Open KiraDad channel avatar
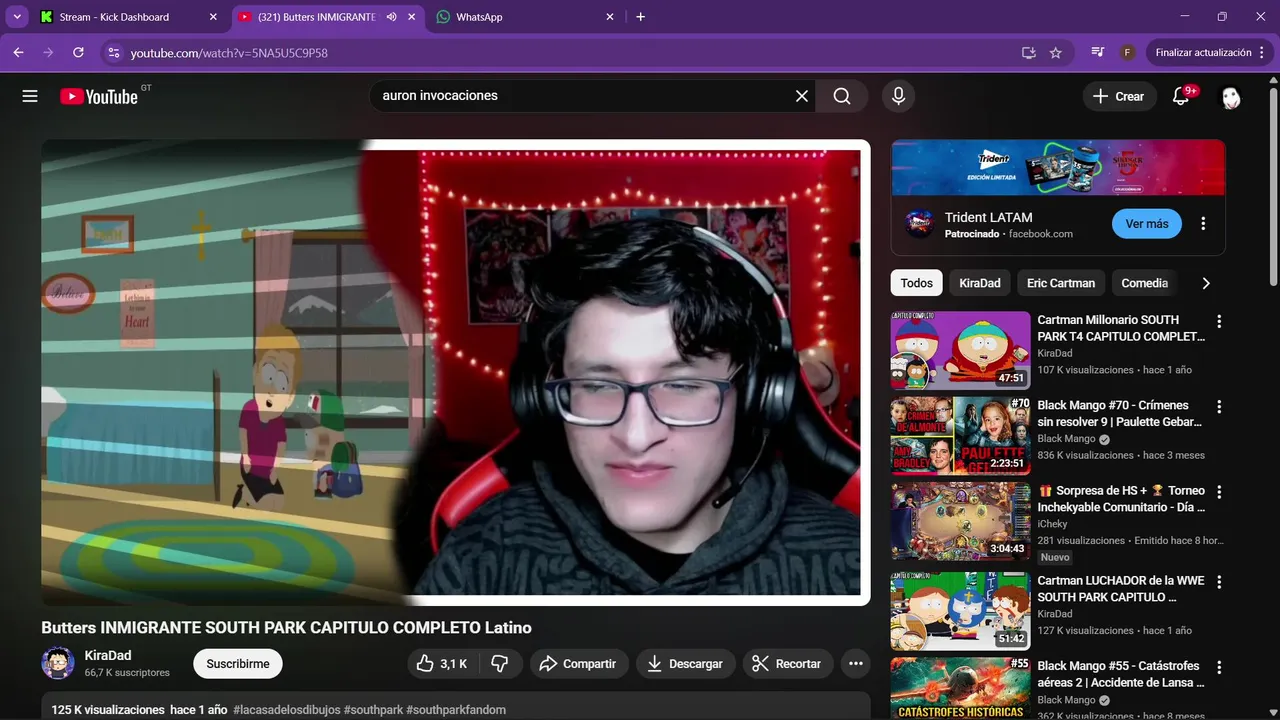 click(x=58, y=663)
